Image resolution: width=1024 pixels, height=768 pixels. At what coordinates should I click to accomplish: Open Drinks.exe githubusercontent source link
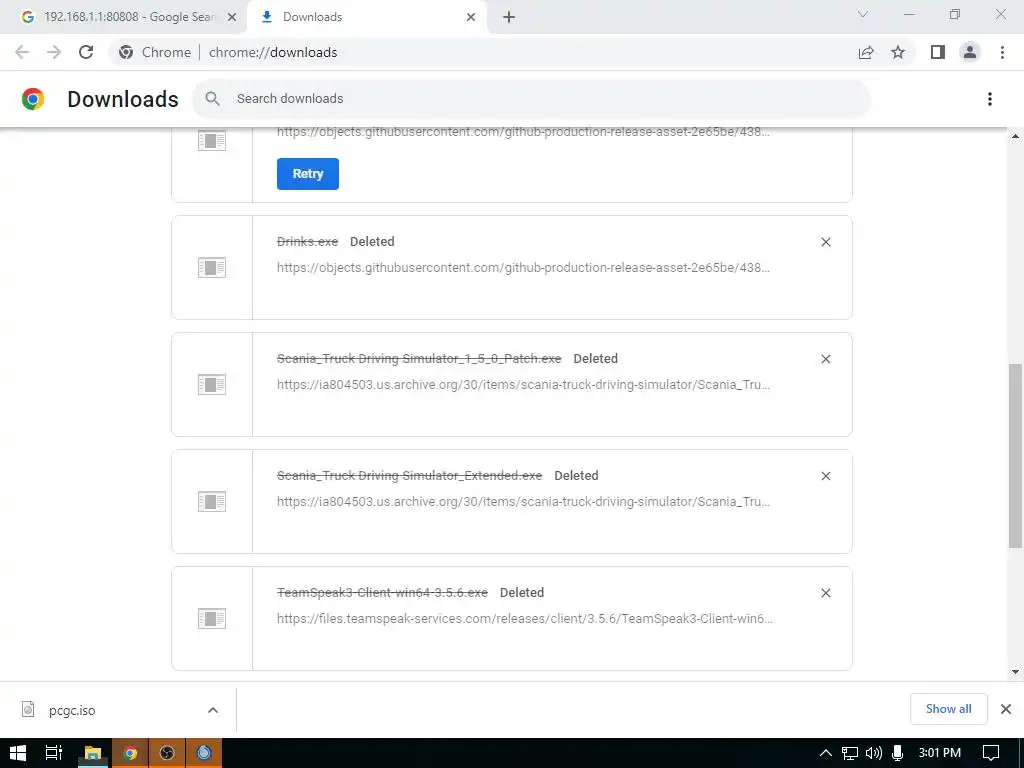523,268
